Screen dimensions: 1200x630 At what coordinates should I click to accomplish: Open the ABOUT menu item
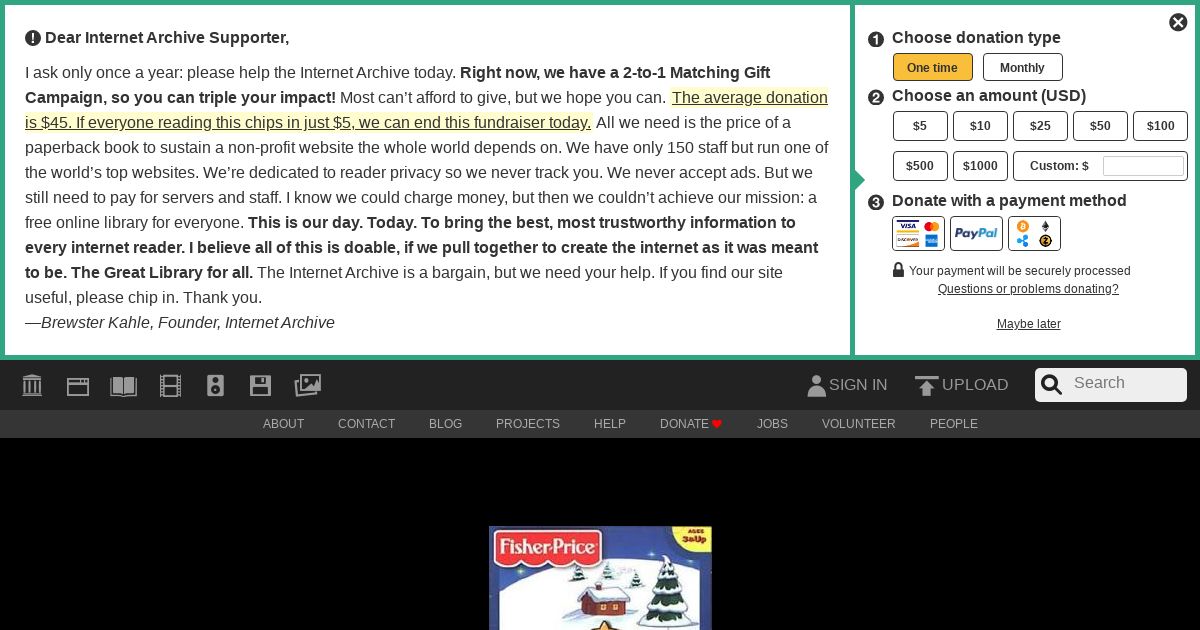pyautogui.click(x=283, y=424)
